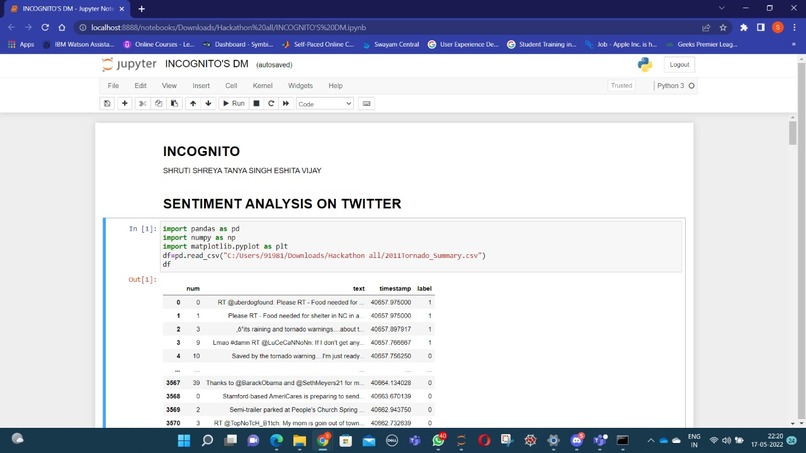Click the timestamp column header
This screenshot has width=806, height=453.
tap(395, 289)
